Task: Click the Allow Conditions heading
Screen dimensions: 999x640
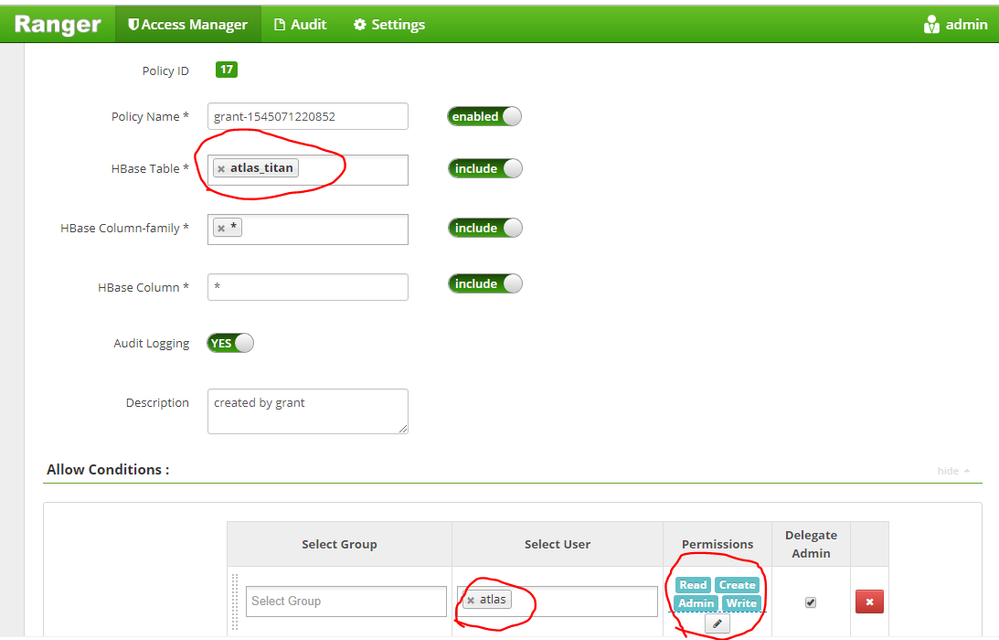Action: (108, 469)
